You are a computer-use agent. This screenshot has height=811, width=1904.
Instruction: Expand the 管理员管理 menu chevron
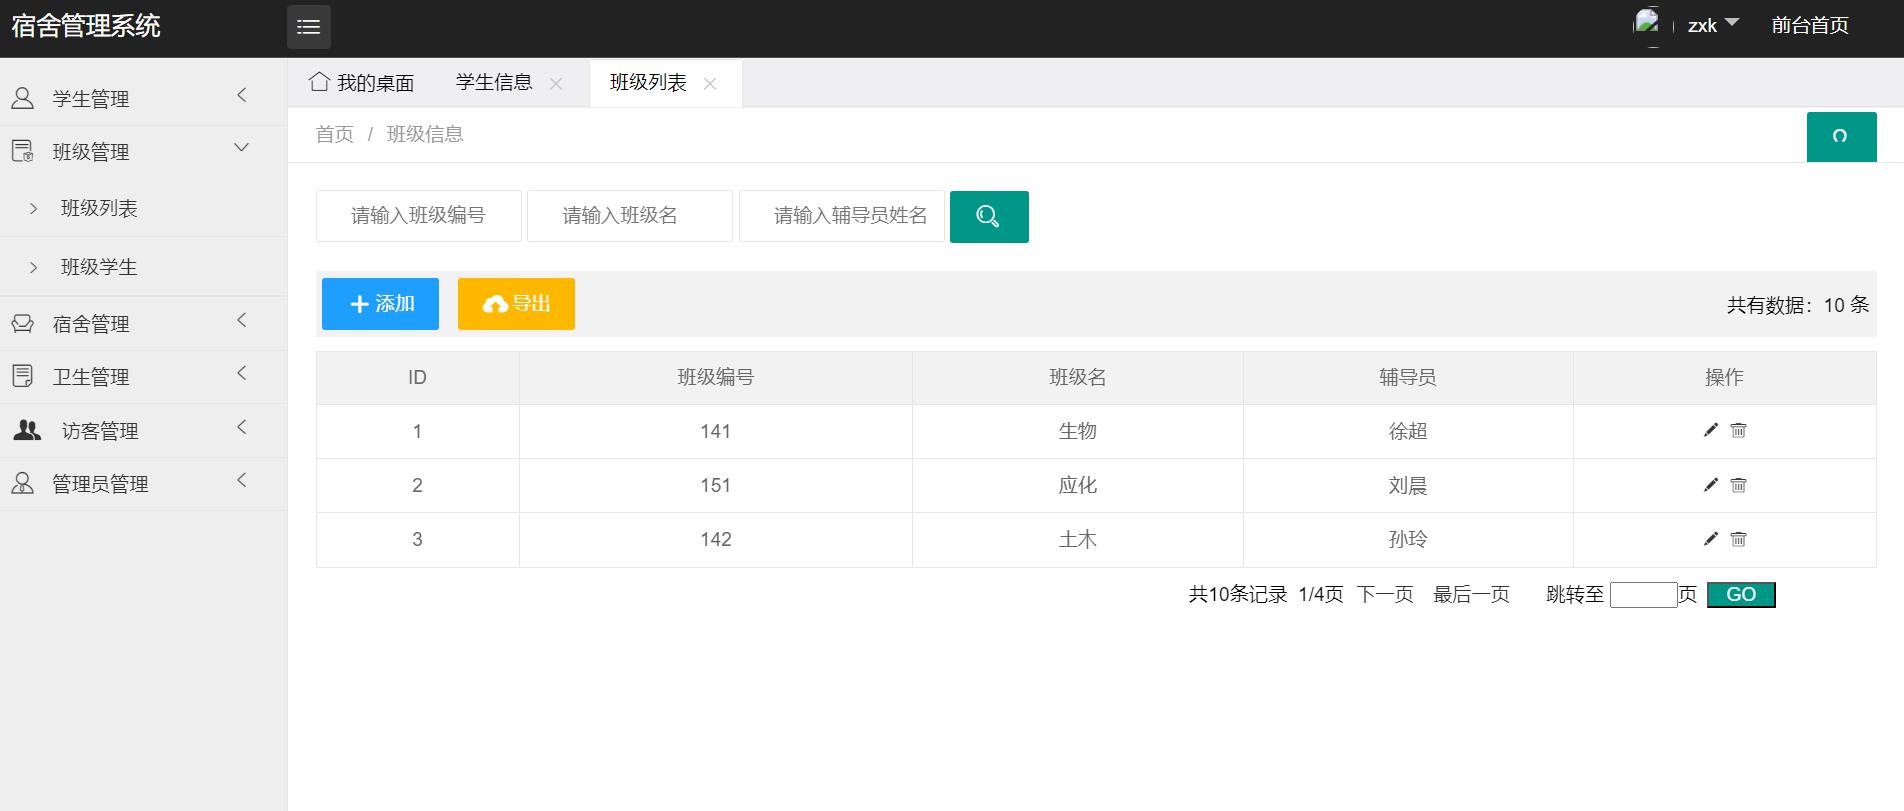point(241,480)
